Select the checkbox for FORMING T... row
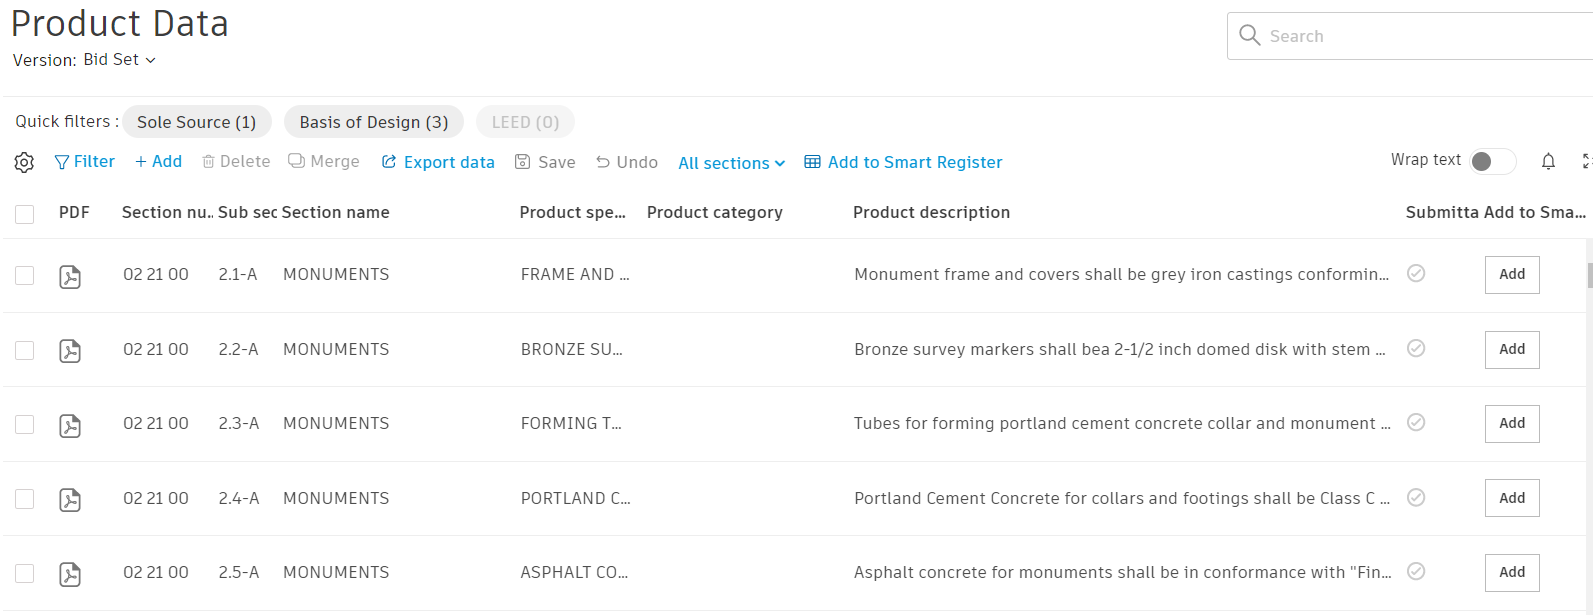The height and width of the screenshot is (615, 1593). (25, 424)
